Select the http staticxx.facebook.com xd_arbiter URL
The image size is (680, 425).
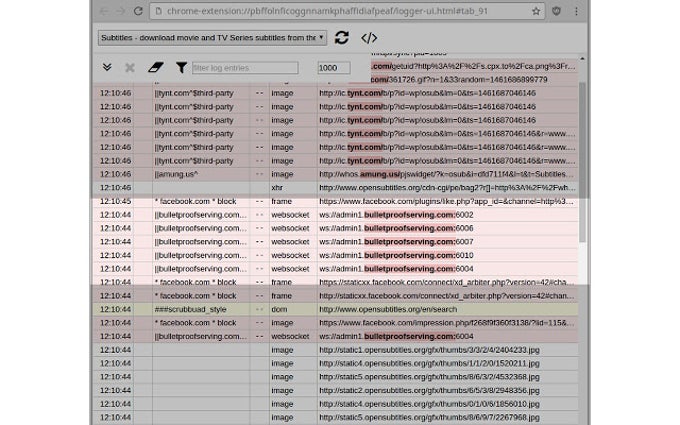click(447, 296)
